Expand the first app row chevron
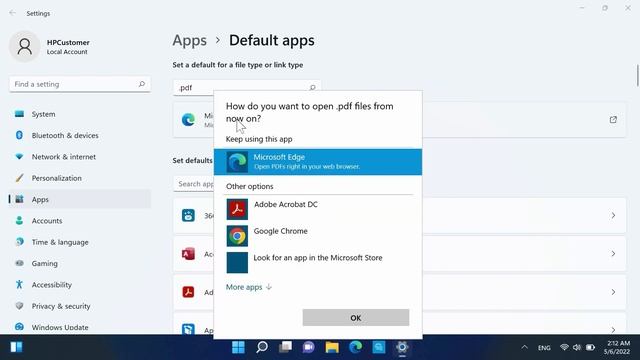Image resolution: width=640 pixels, height=360 pixels. click(613, 216)
